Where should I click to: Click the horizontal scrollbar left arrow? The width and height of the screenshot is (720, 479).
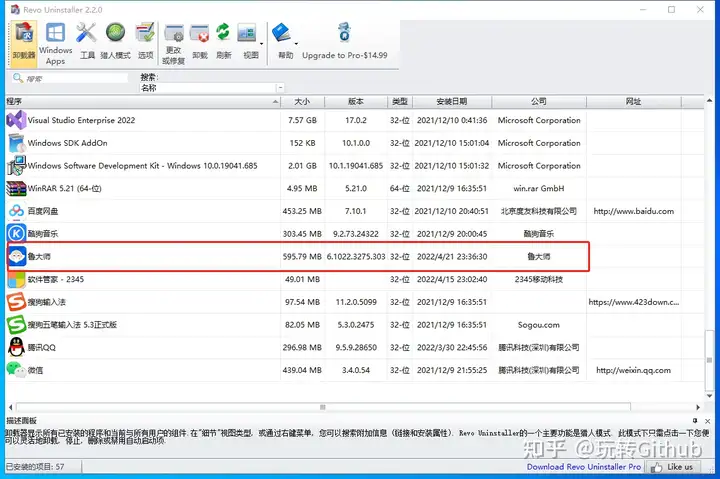[x=11, y=407]
